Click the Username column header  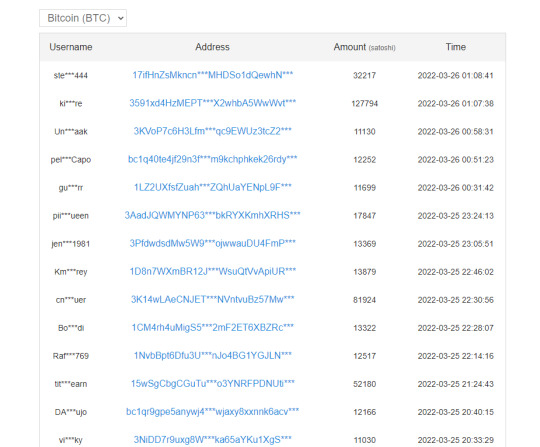(x=71, y=47)
